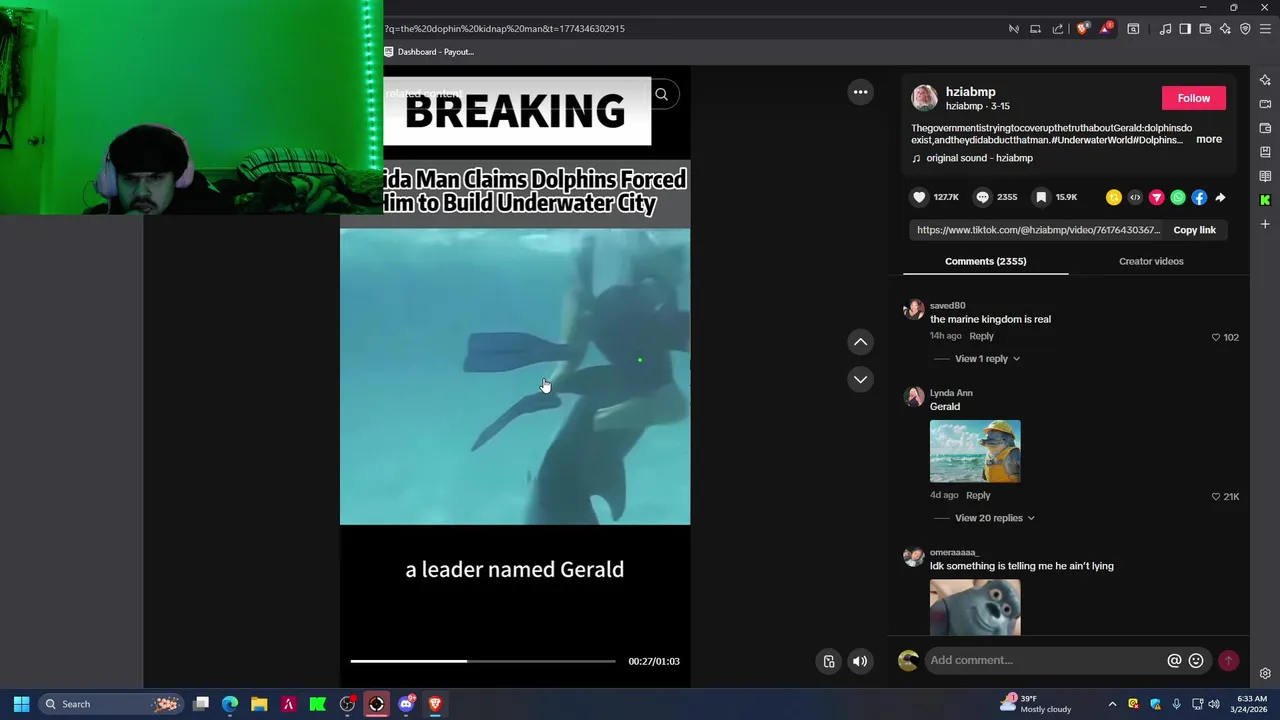Image resolution: width=1280 pixels, height=720 pixels.
Task: Share to WhatsApp
Action: [1178, 198]
